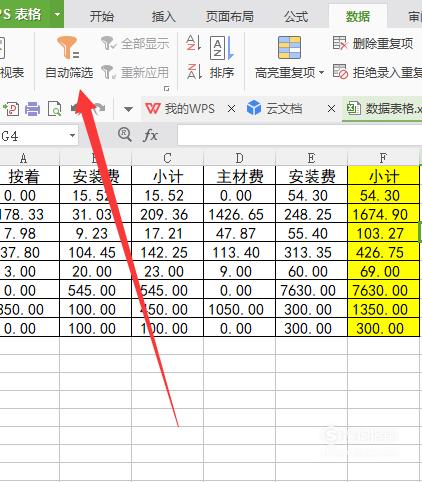Click the Print Preview icon

pyautogui.click(x=55, y=109)
